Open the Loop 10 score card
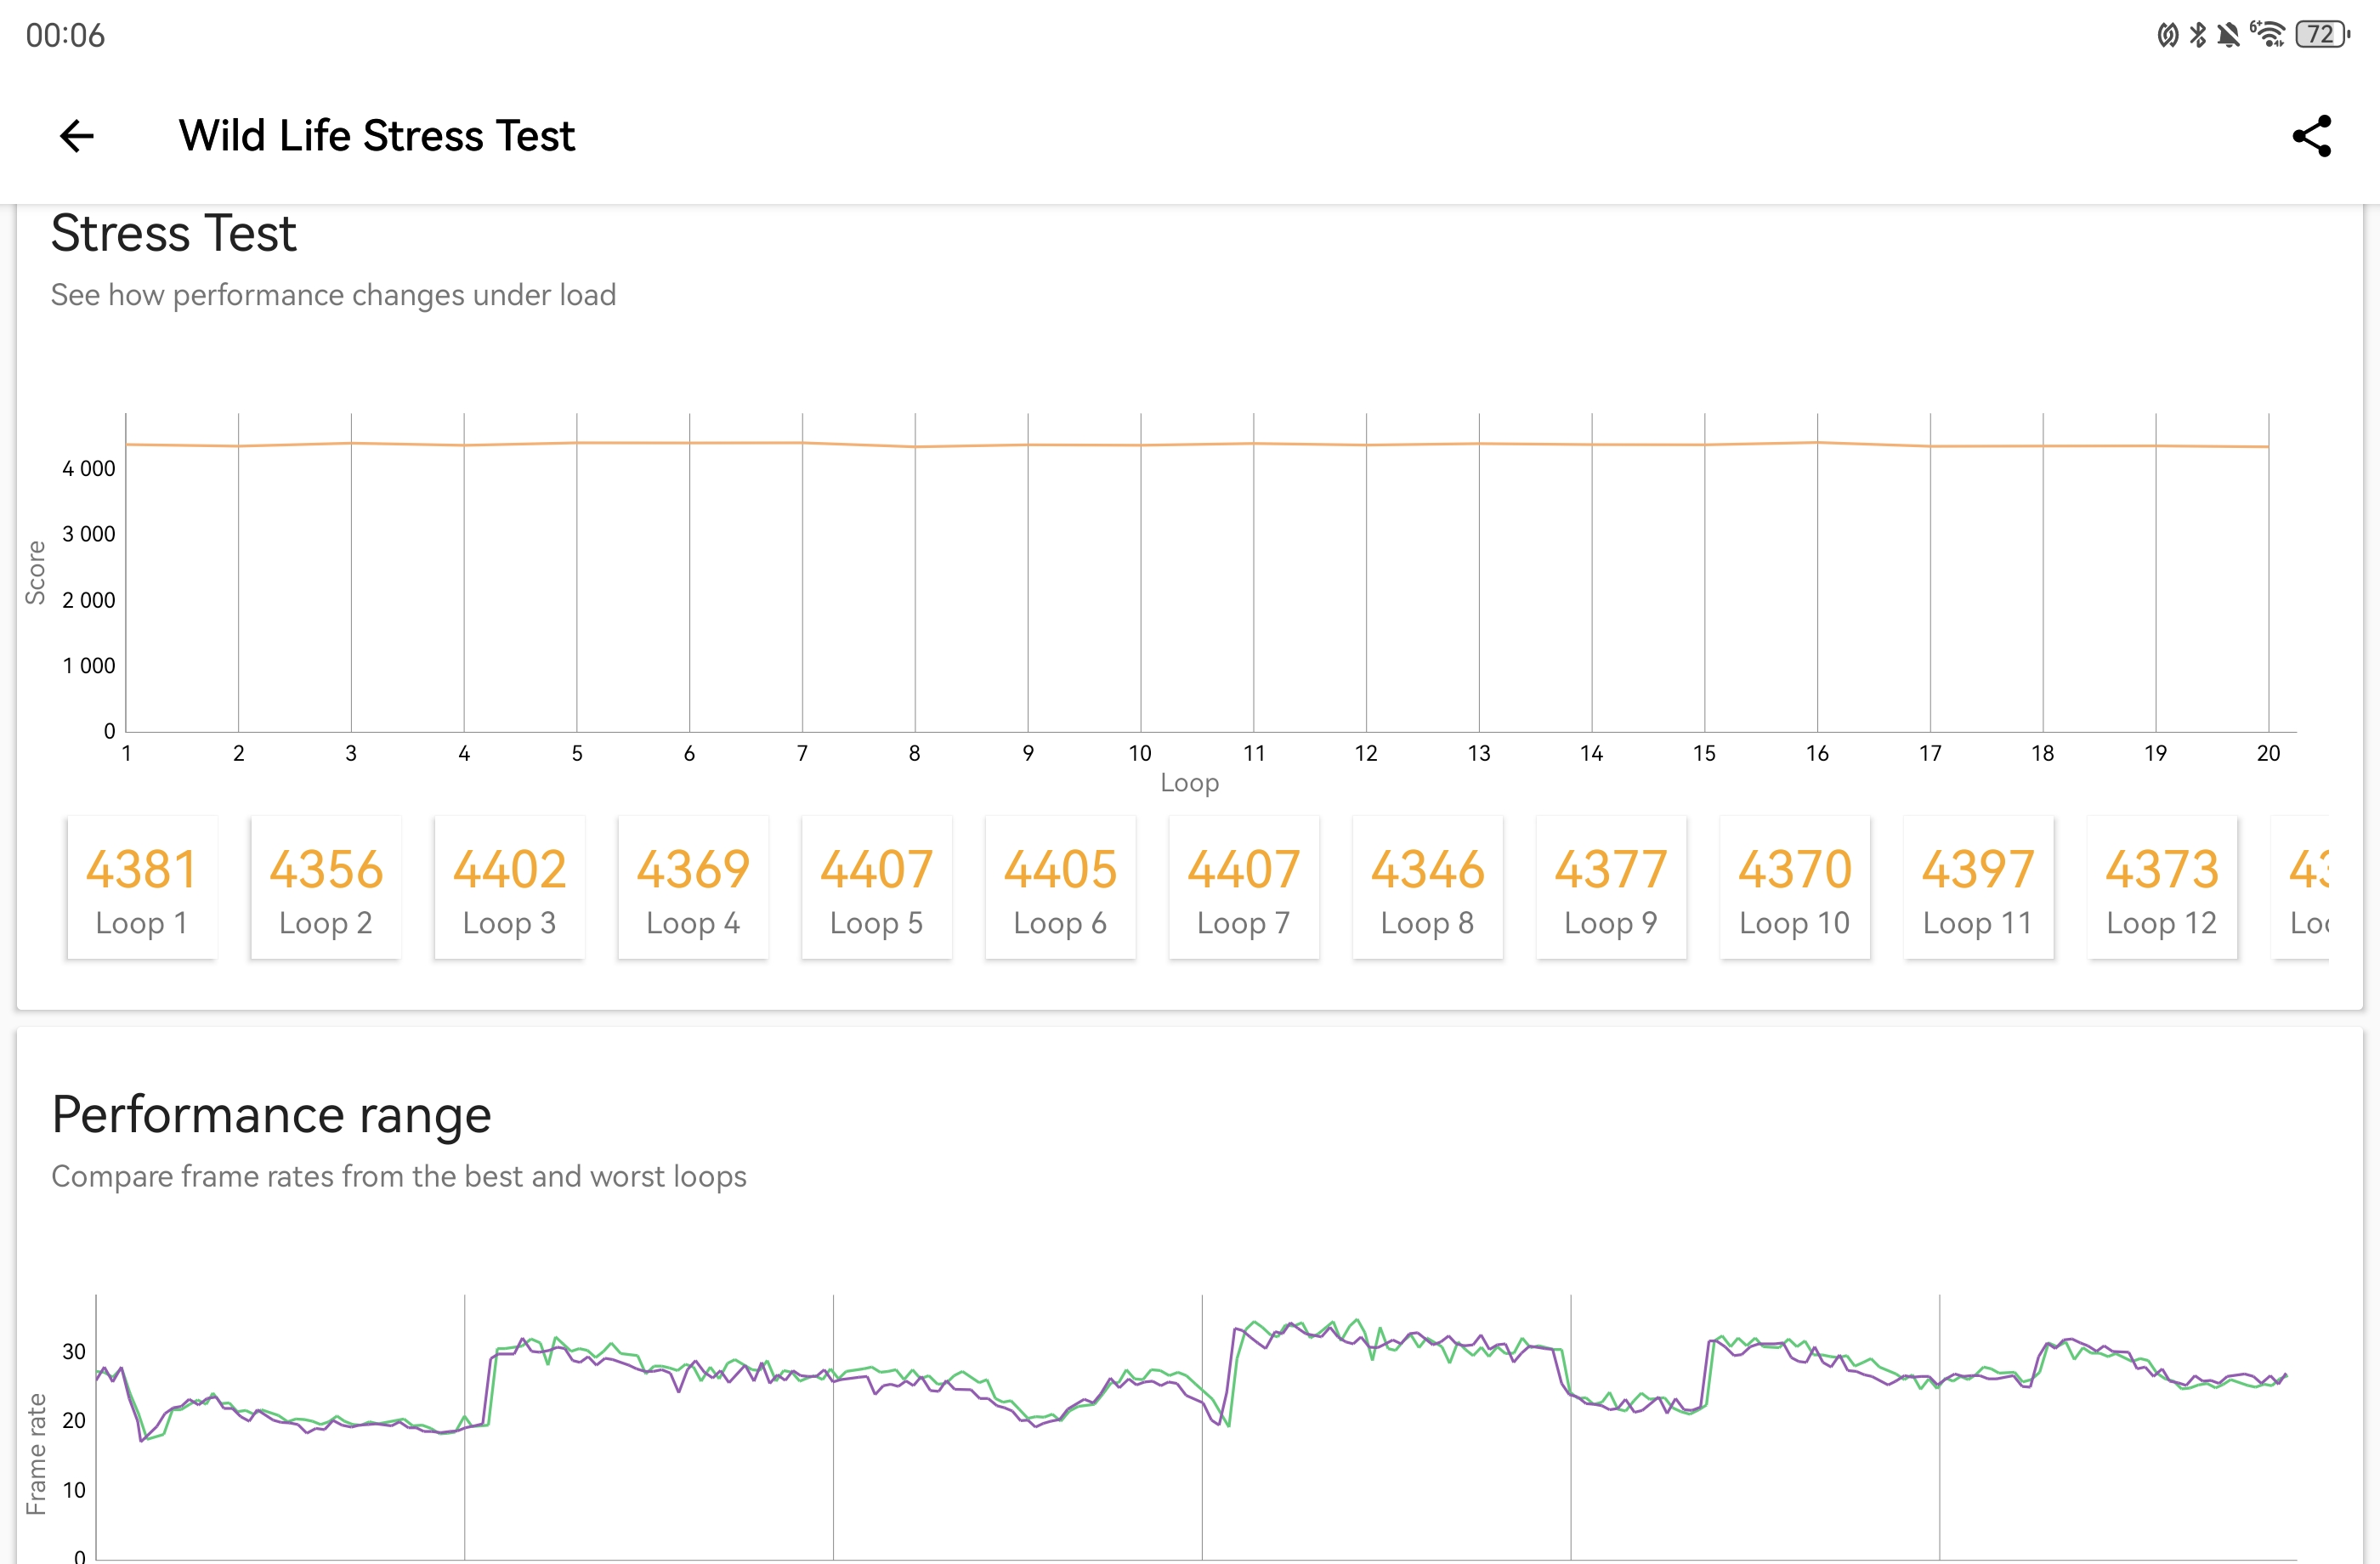The width and height of the screenshot is (2380, 1564). point(1794,888)
